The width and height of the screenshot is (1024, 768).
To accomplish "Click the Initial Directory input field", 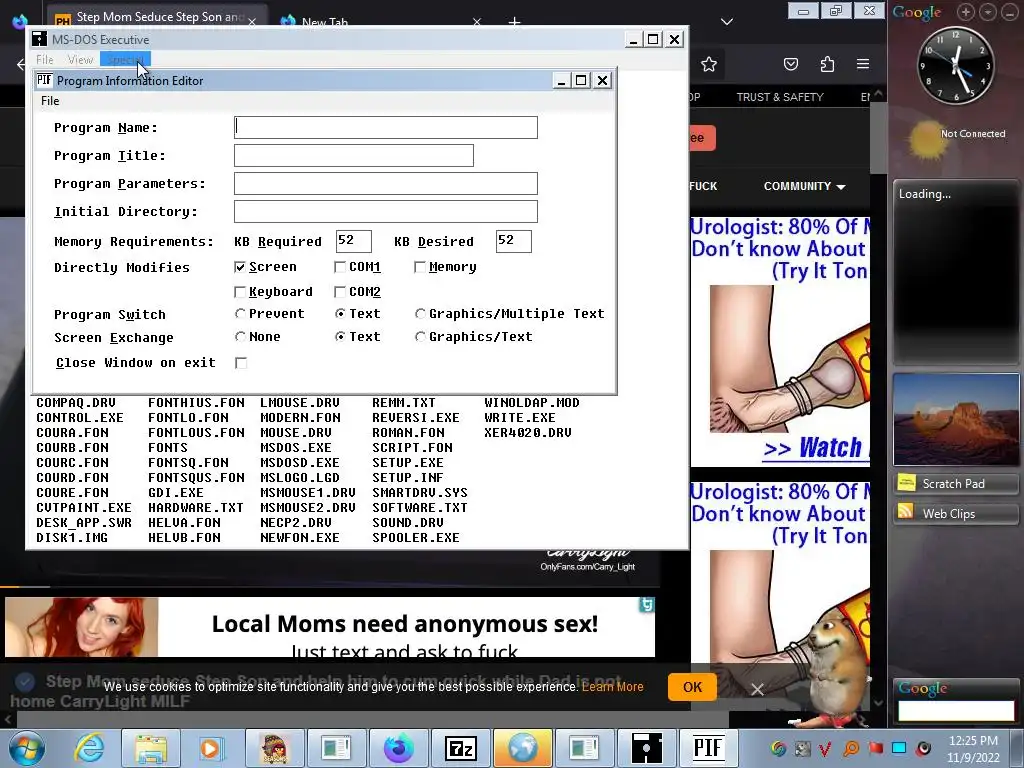I will pyautogui.click(x=386, y=212).
